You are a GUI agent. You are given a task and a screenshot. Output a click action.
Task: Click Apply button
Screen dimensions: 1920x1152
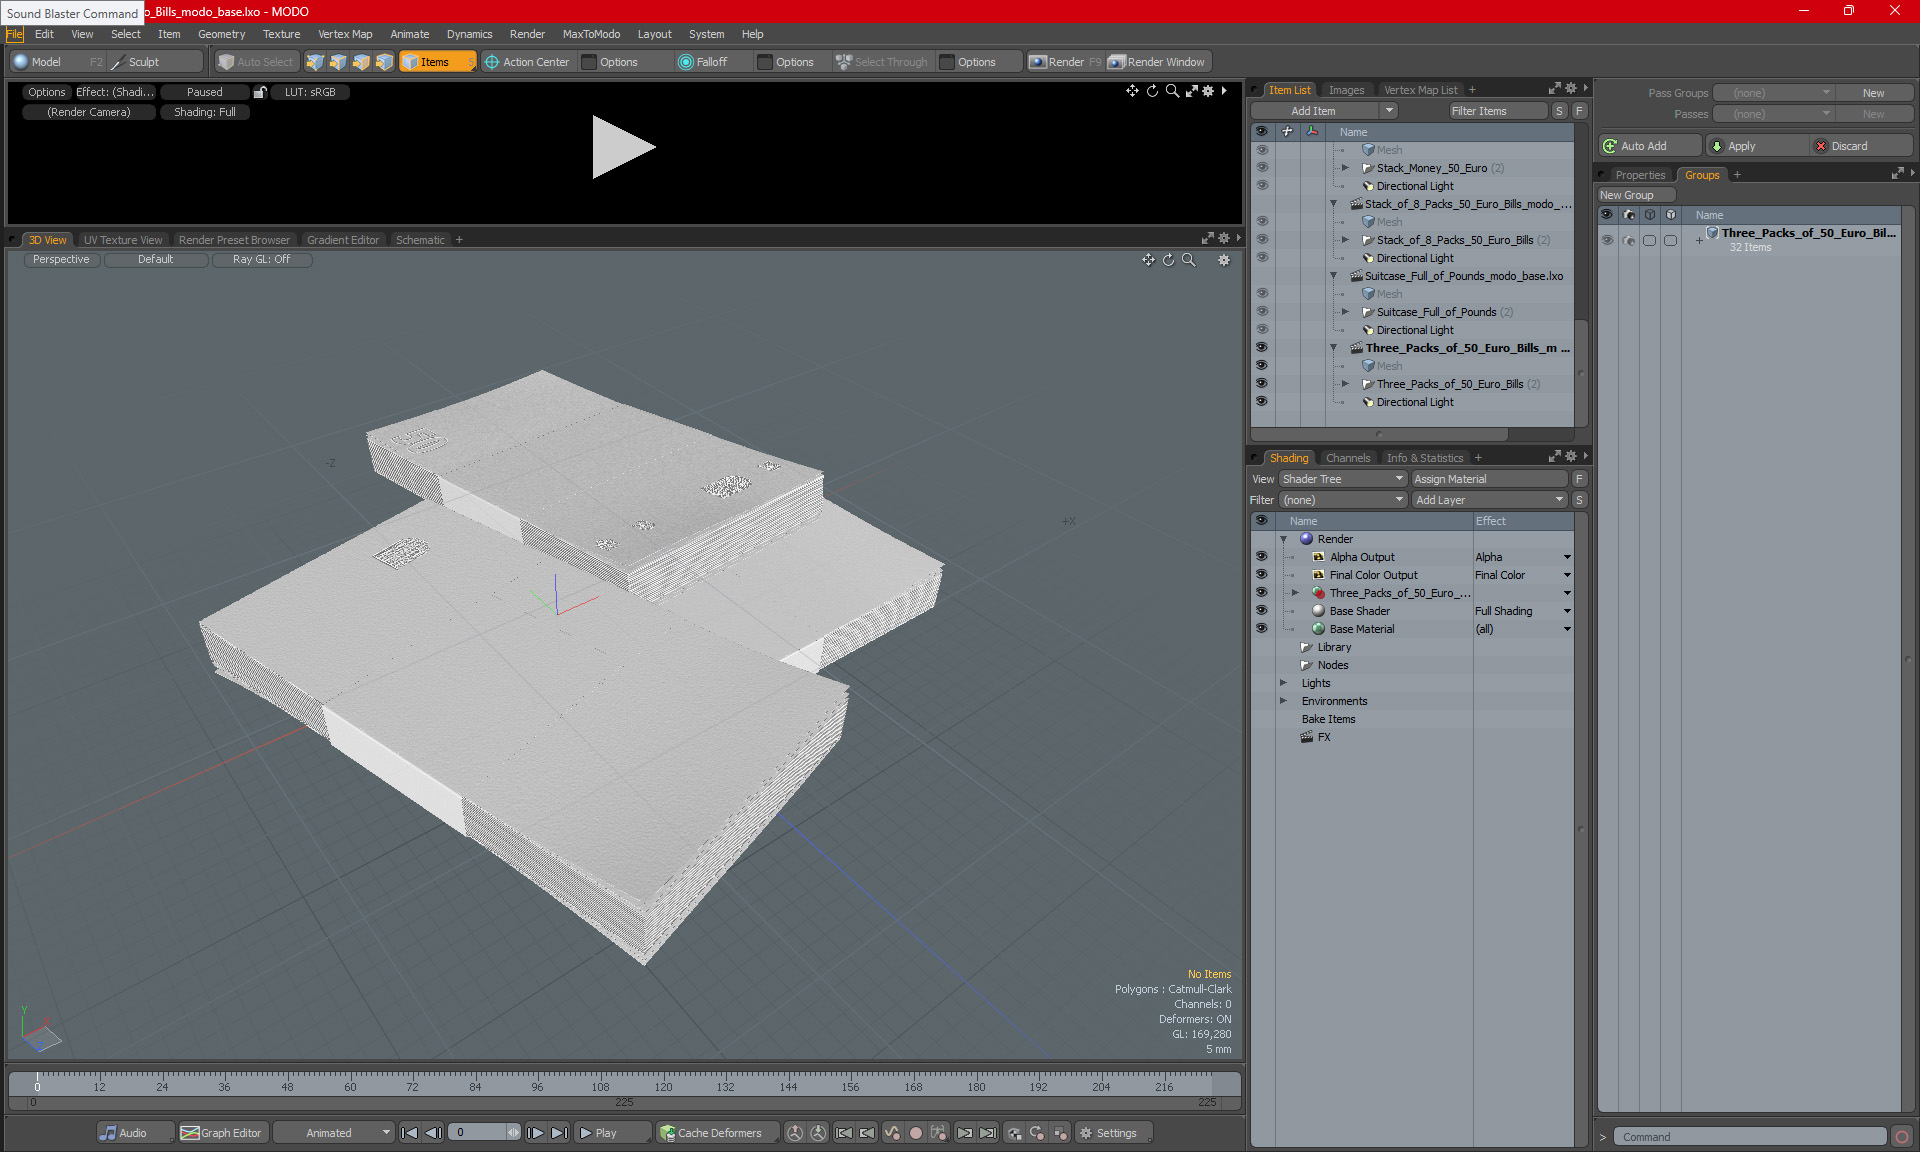click(x=1757, y=146)
